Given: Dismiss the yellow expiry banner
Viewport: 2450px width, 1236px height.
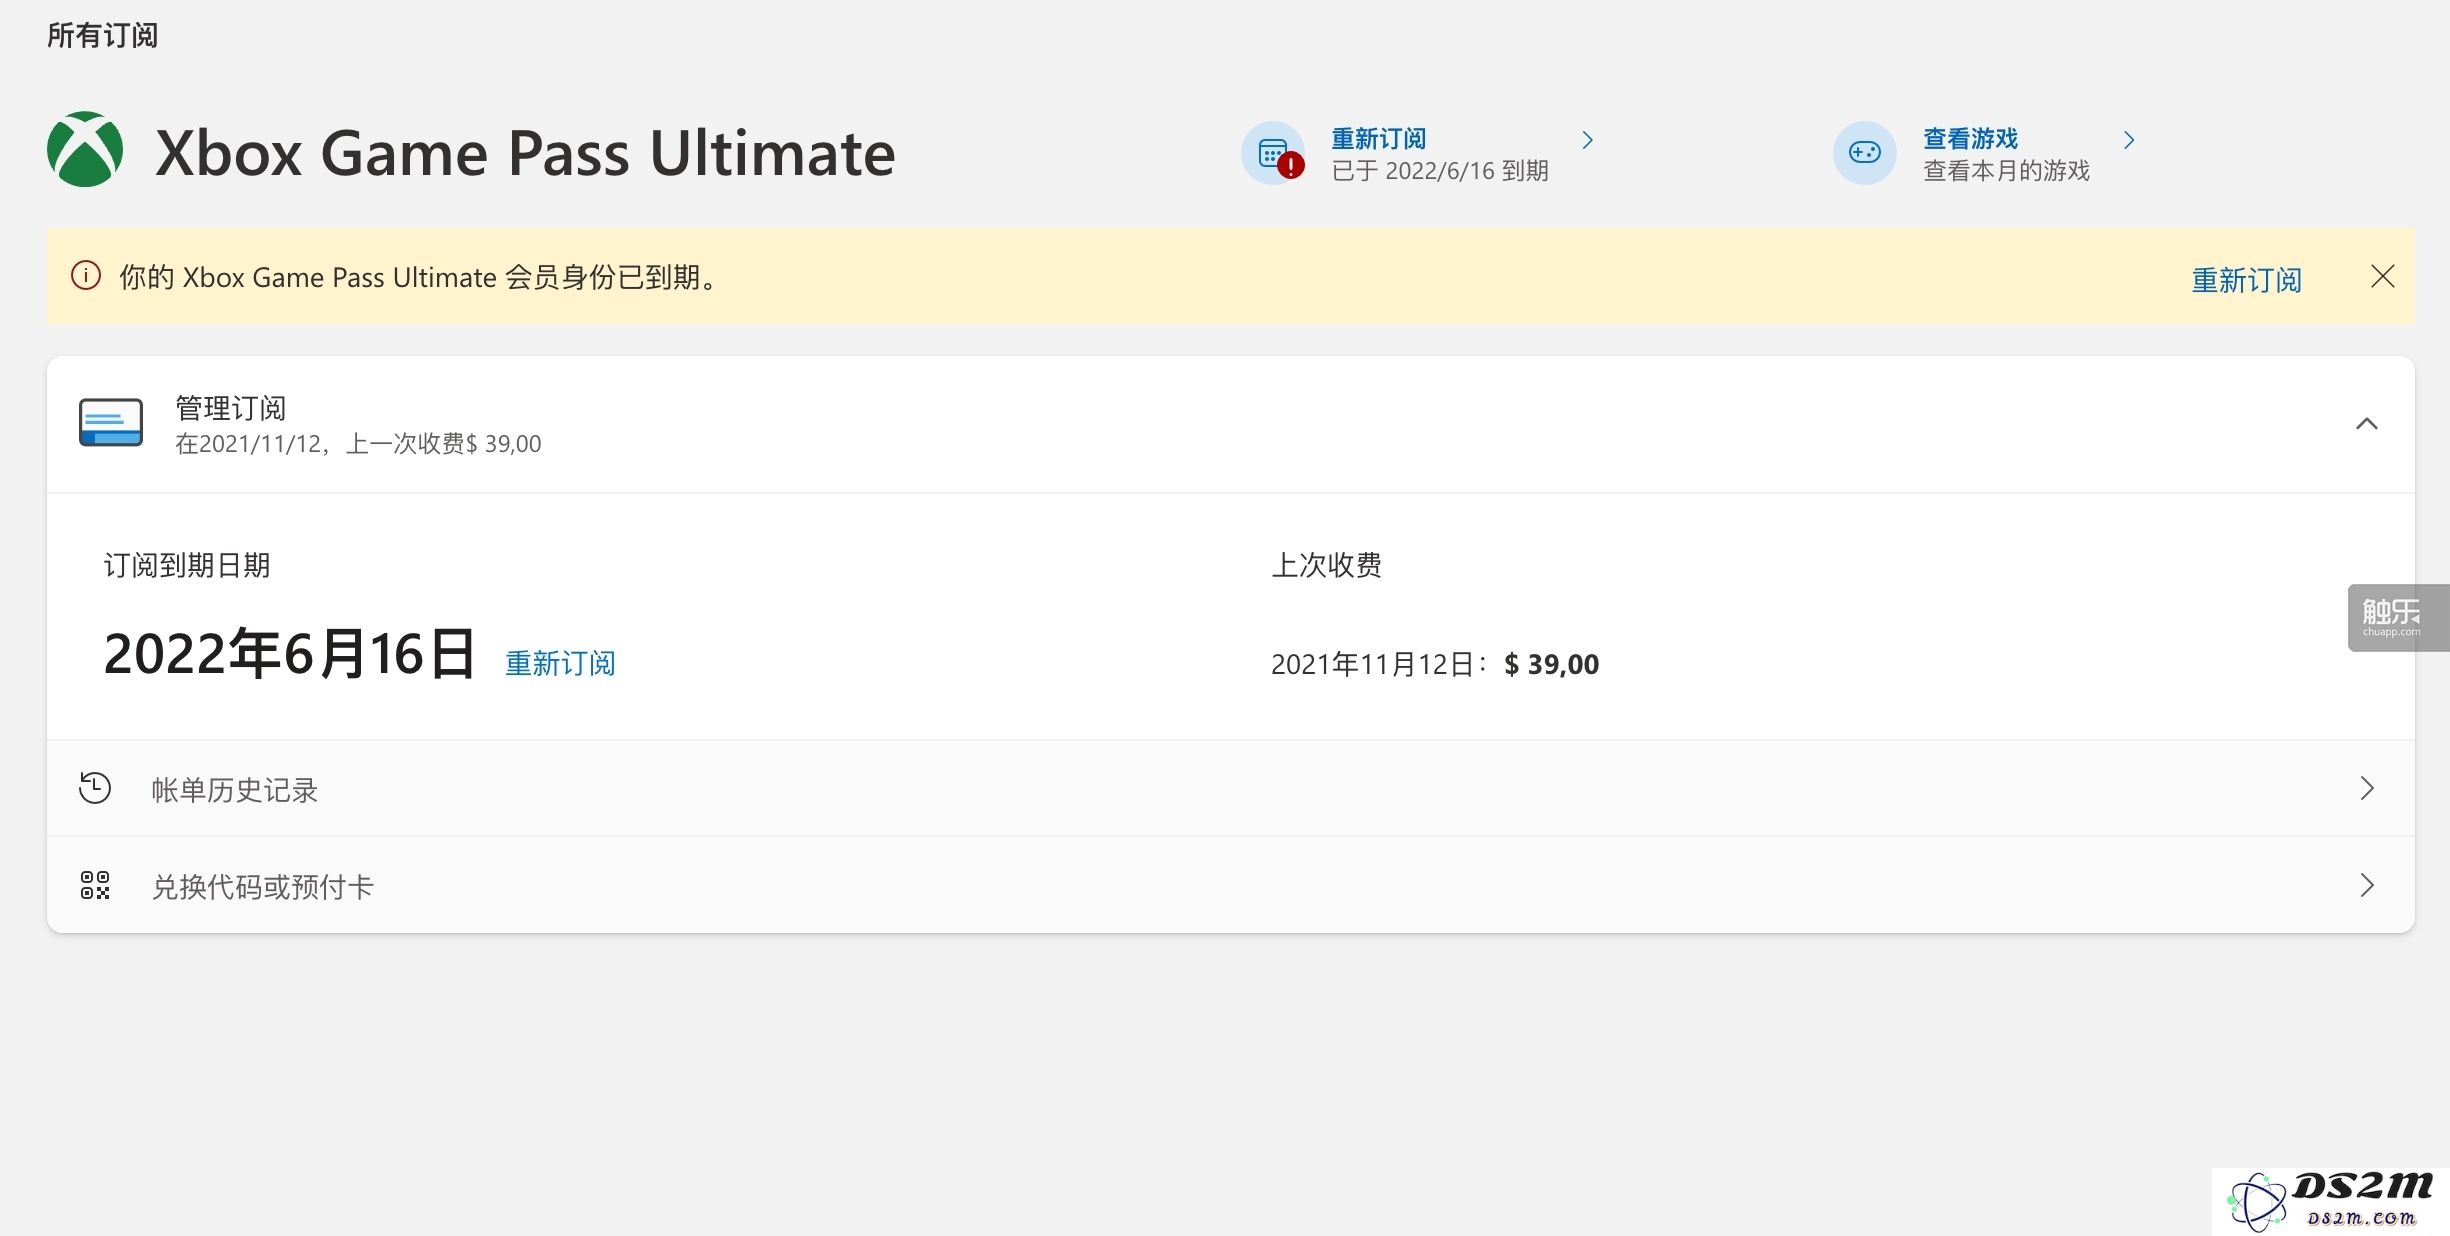Looking at the screenshot, I should 2382,276.
